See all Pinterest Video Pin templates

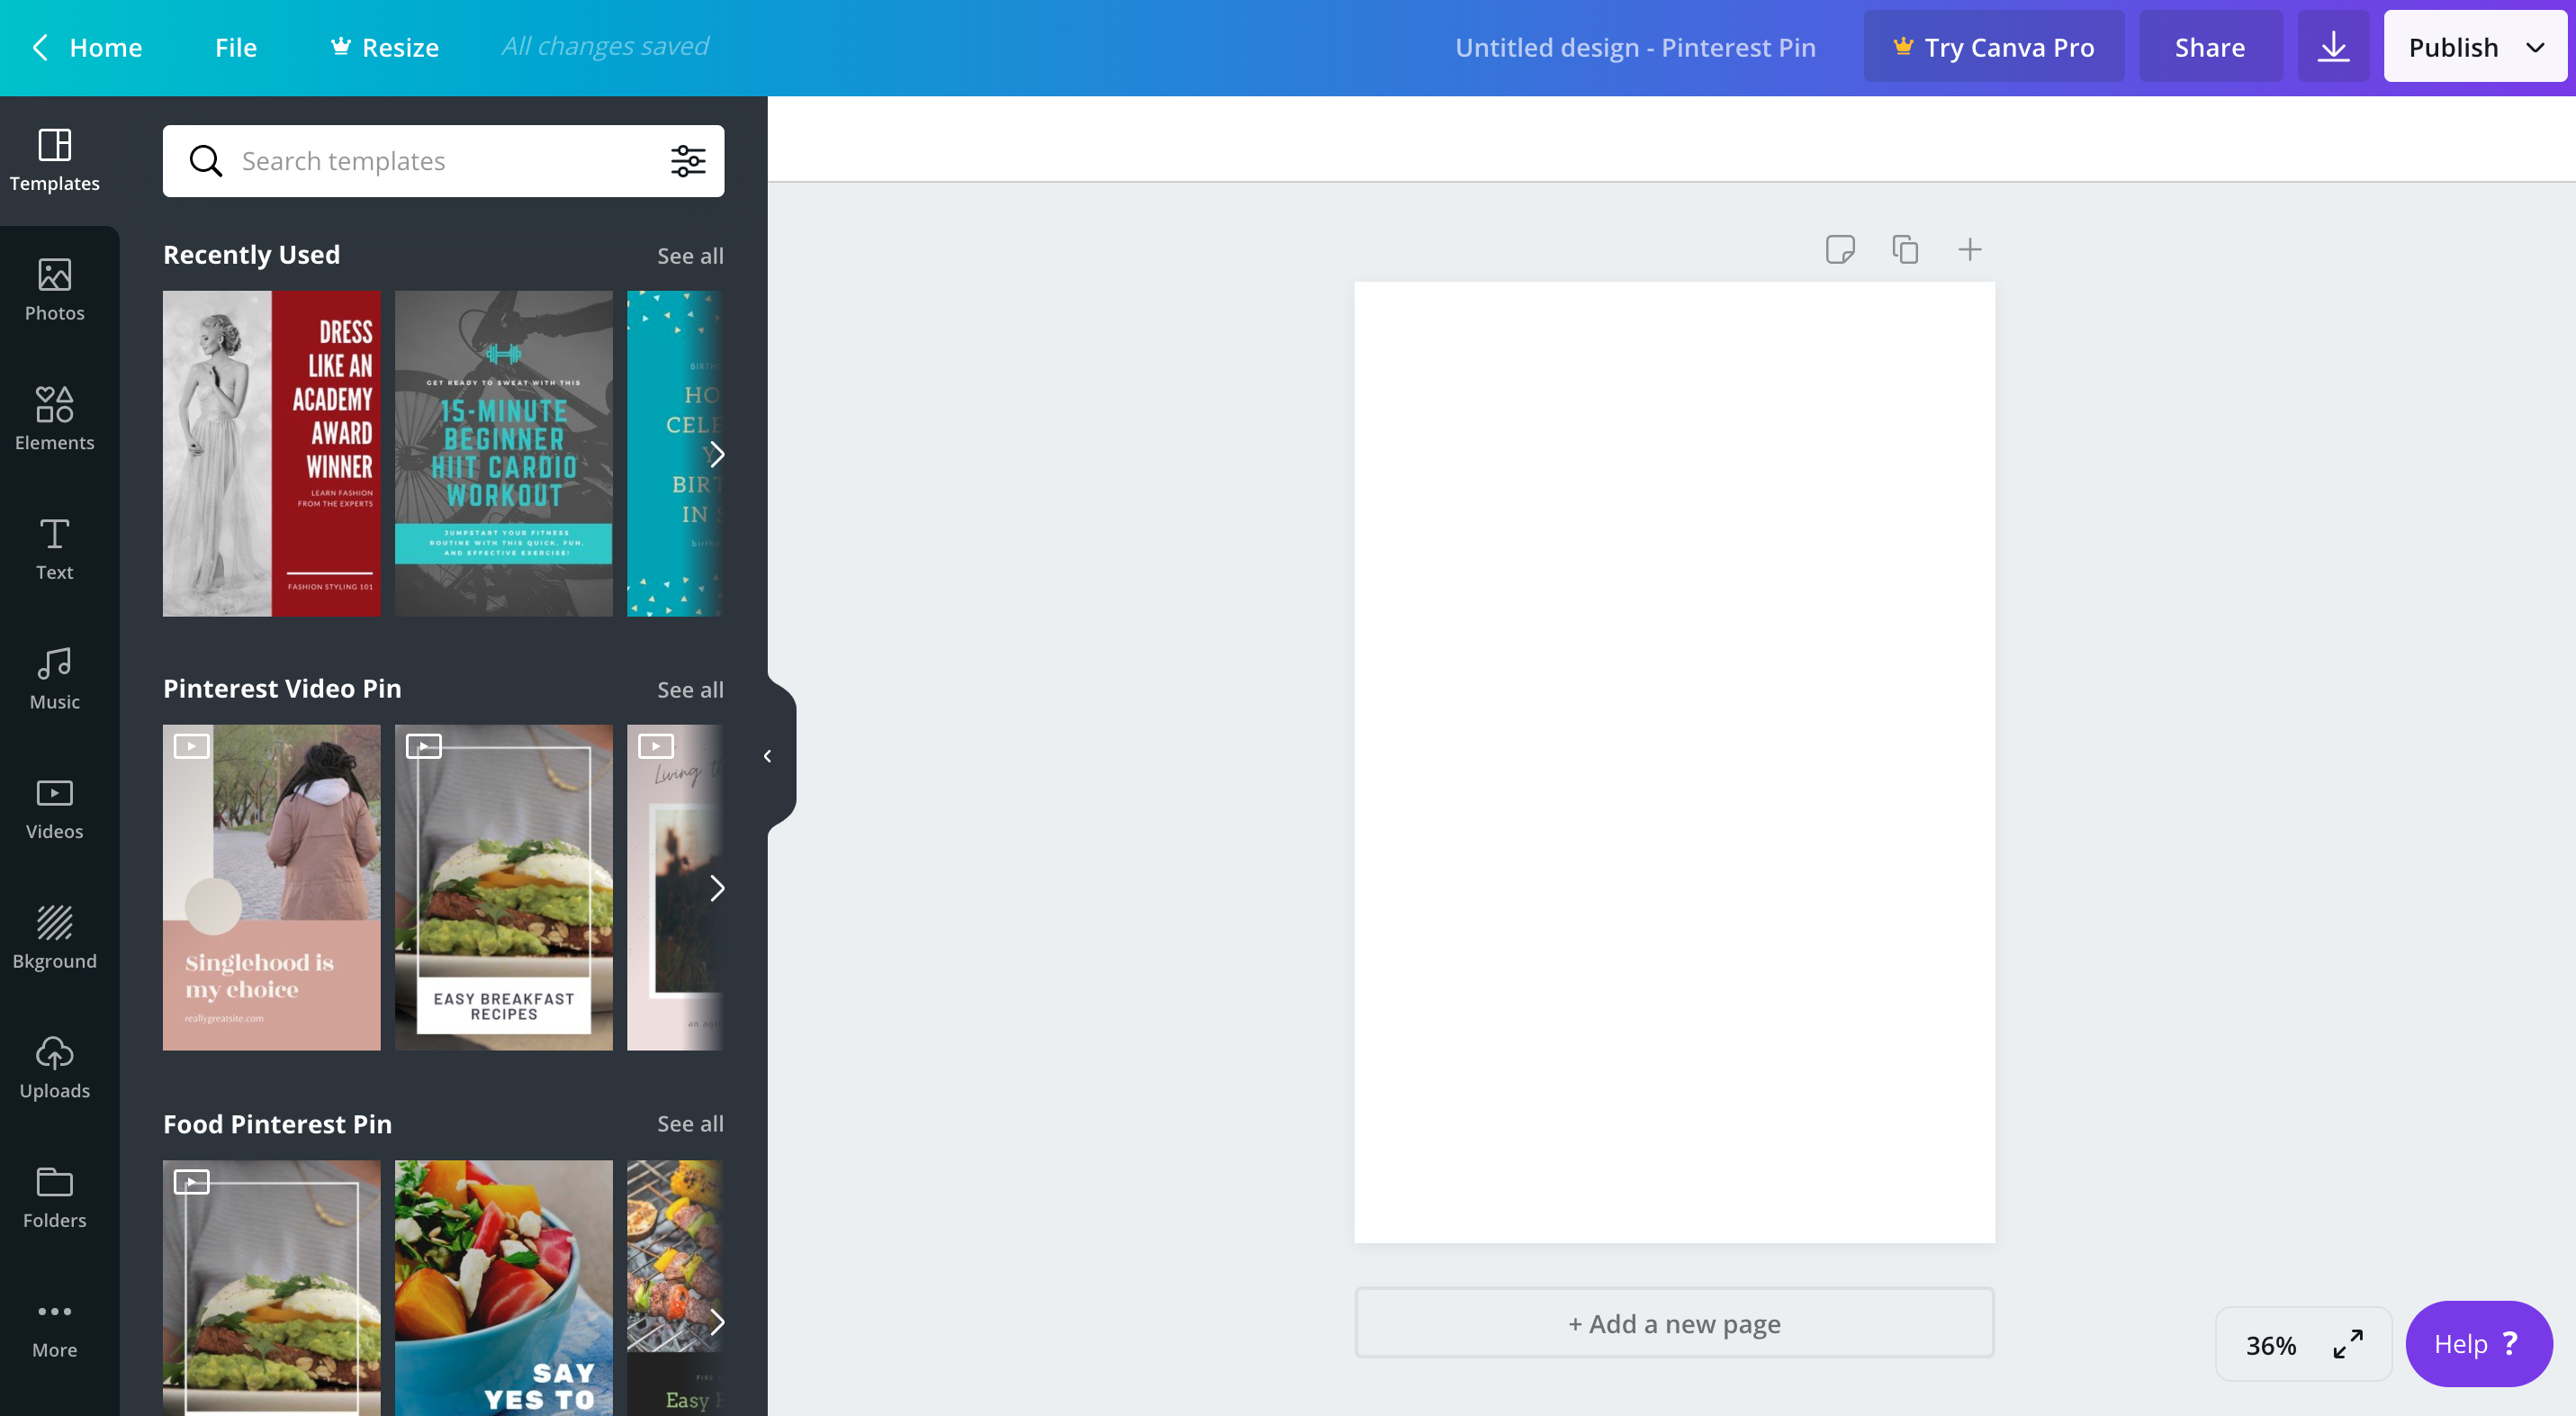(x=690, y=690)
